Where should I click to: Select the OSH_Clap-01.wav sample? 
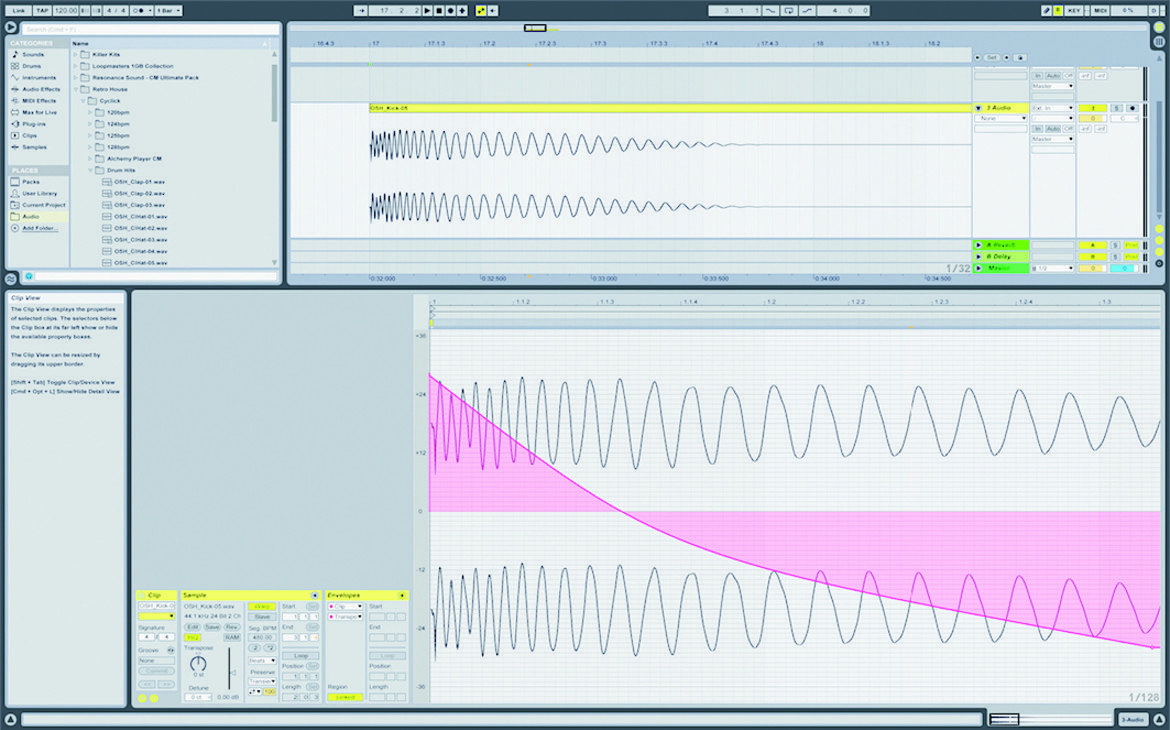[139, 182]
